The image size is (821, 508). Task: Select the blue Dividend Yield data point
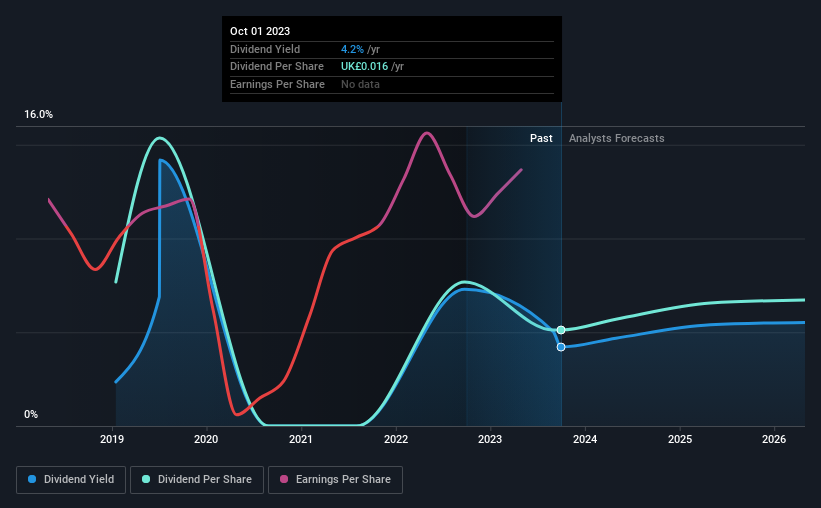coord(561,347)
